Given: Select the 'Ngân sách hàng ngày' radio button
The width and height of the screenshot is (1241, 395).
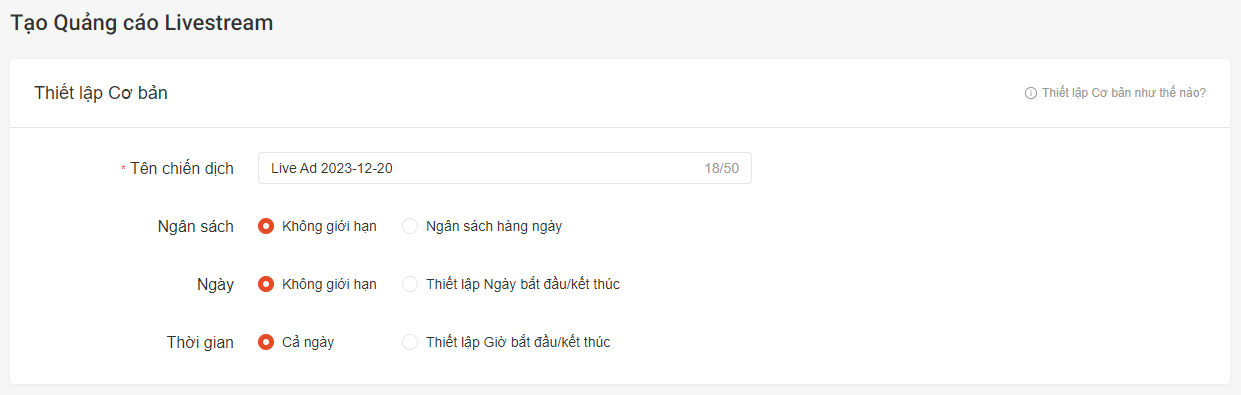Looking at the screenshot, I should pyautogui.click(x=410, y=226).
